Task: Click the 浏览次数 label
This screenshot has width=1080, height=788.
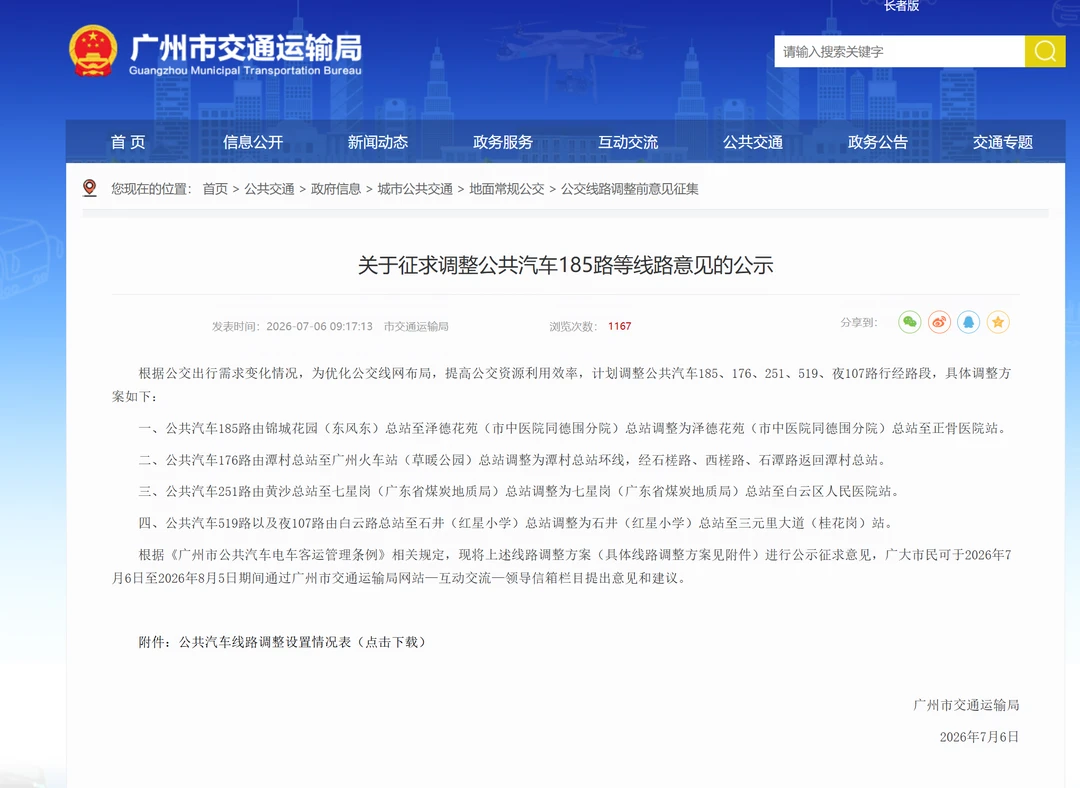Action: [573, 326]
